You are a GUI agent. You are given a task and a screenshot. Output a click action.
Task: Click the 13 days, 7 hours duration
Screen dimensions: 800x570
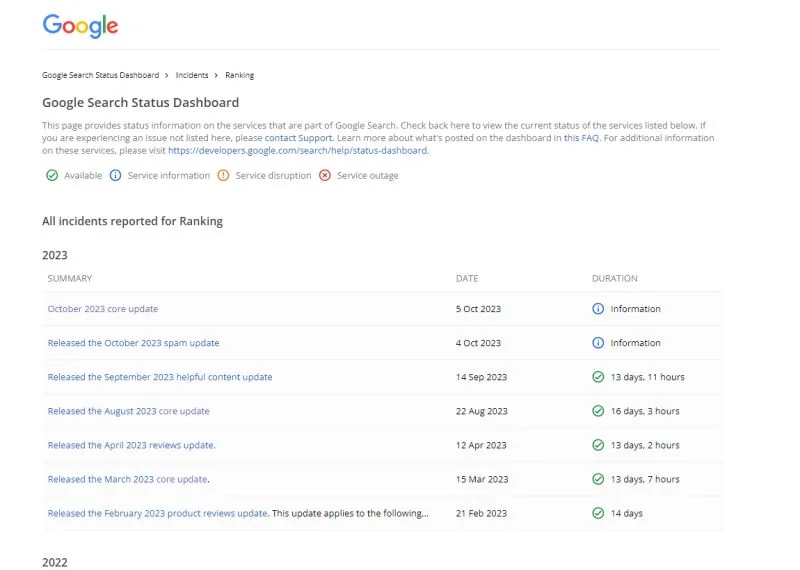coord(645,479)
